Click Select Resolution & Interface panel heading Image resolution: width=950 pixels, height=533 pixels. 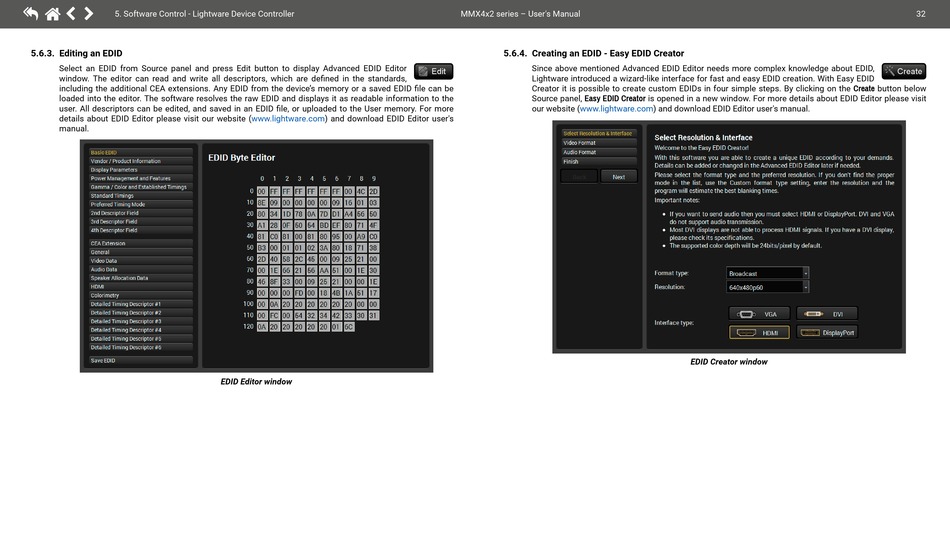pyautogui.click(x=703, y=137)
